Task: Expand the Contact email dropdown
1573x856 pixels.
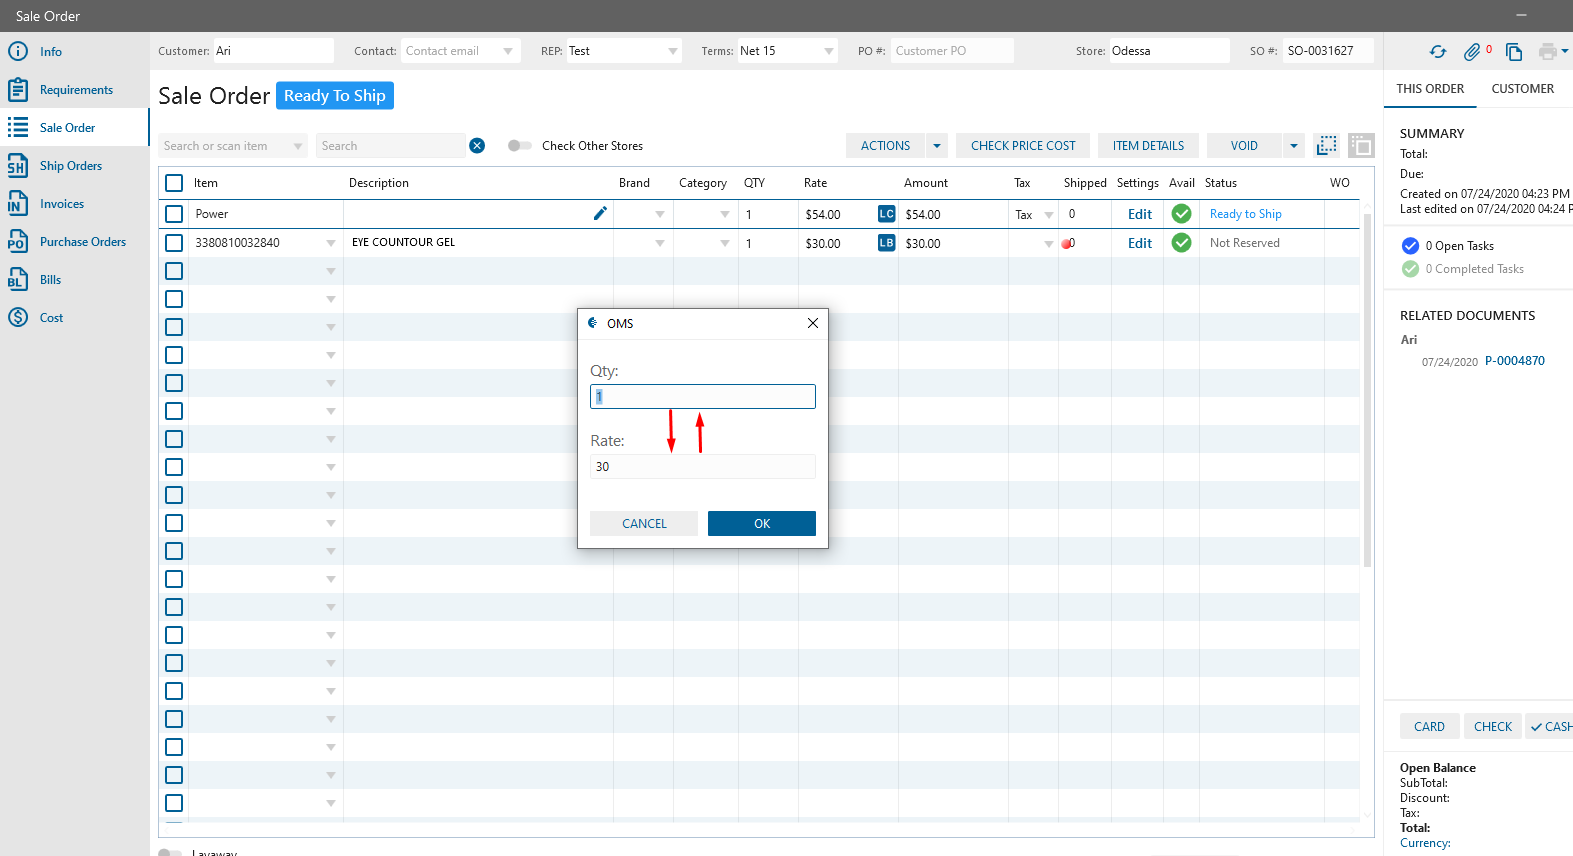Action: [508, 51]
